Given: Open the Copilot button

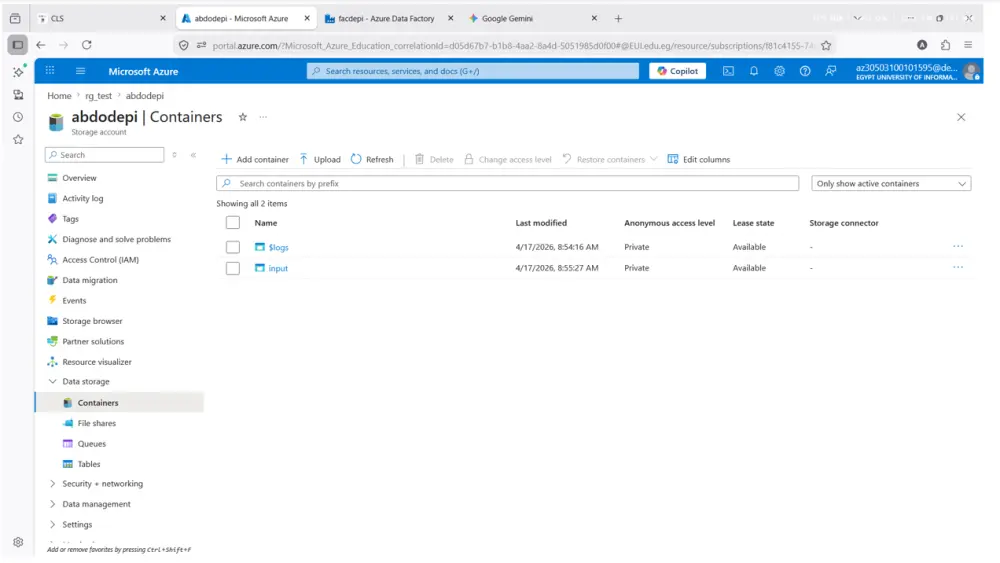Looking at the screenshot, I should tap(677, 71).
